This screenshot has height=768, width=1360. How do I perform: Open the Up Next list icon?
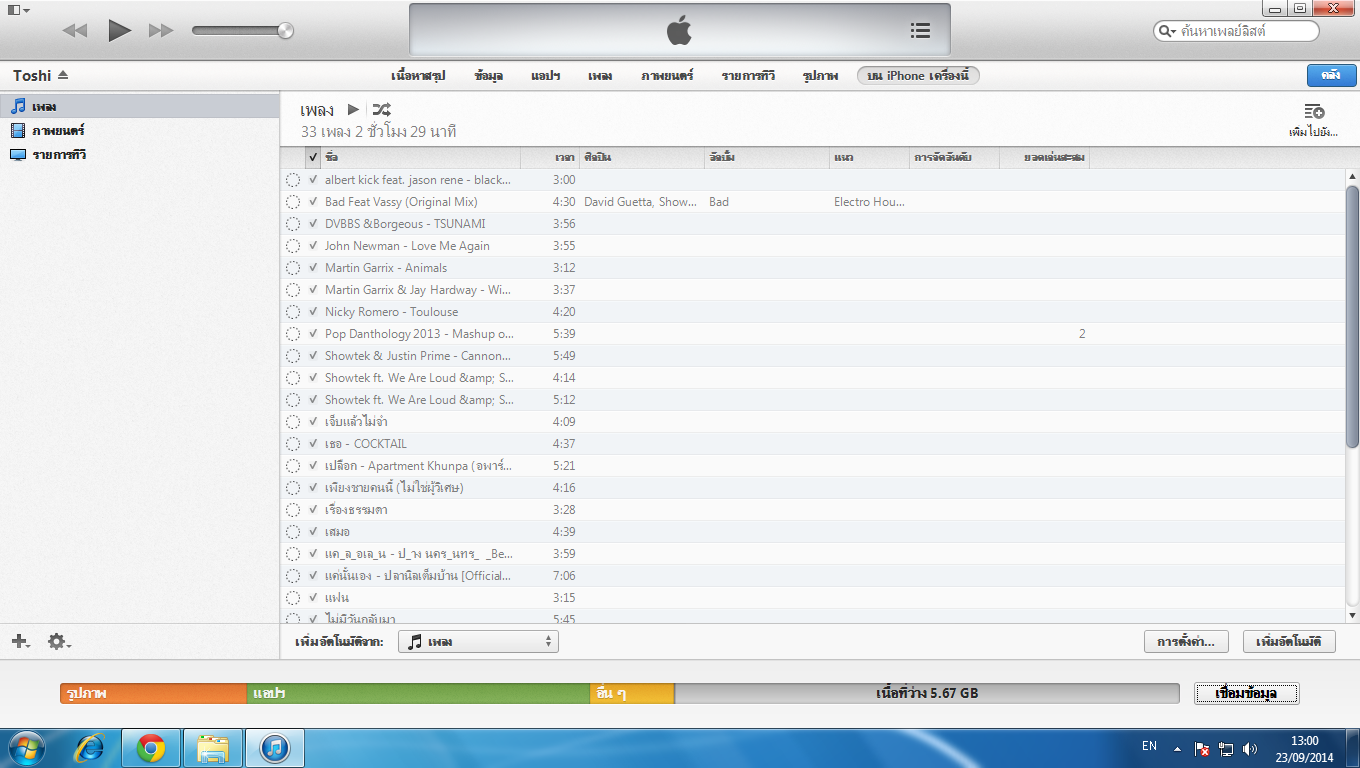[x=920, y=31]
